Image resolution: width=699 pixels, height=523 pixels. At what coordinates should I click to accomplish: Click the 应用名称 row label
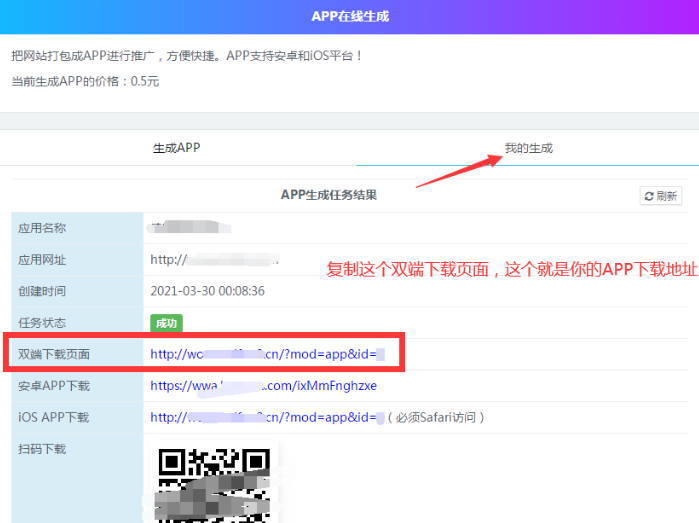click(x=42, y=228)
